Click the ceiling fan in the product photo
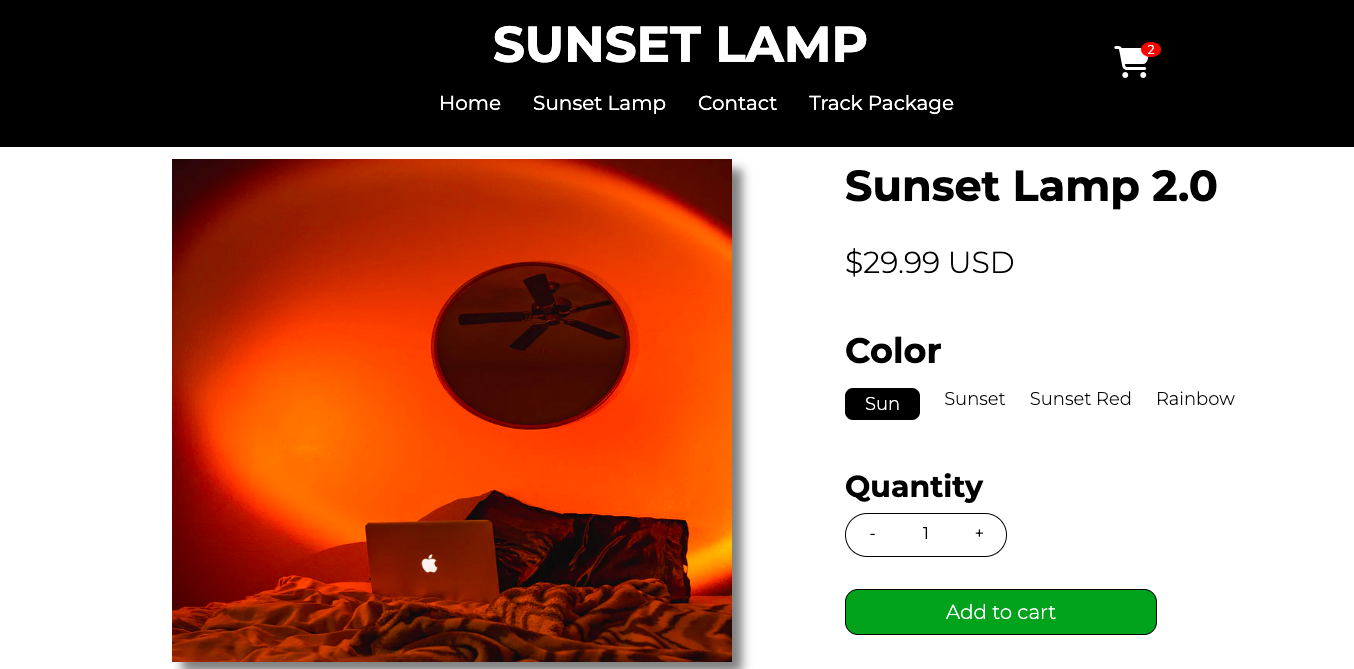This screenshot has height=669, width=1354. click(537, 311)
